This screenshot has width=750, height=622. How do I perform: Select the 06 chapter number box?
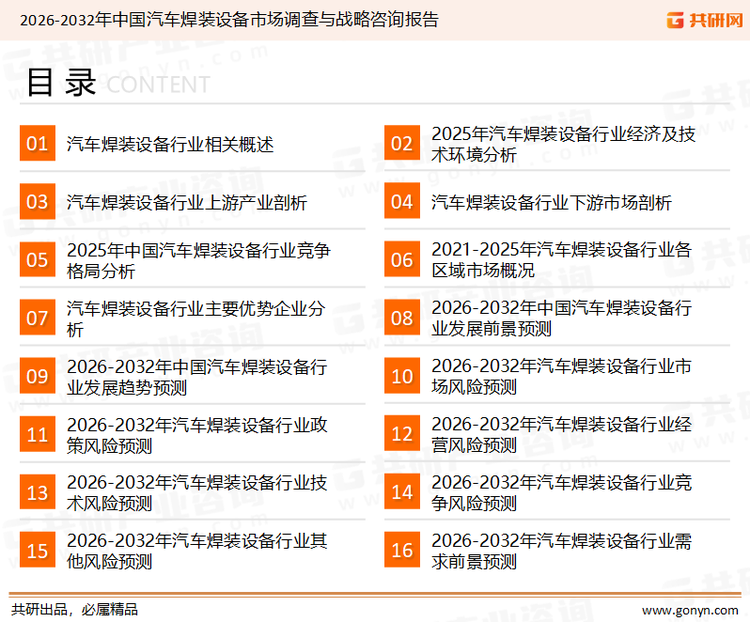pyautogui.click(x=402, y=260)
